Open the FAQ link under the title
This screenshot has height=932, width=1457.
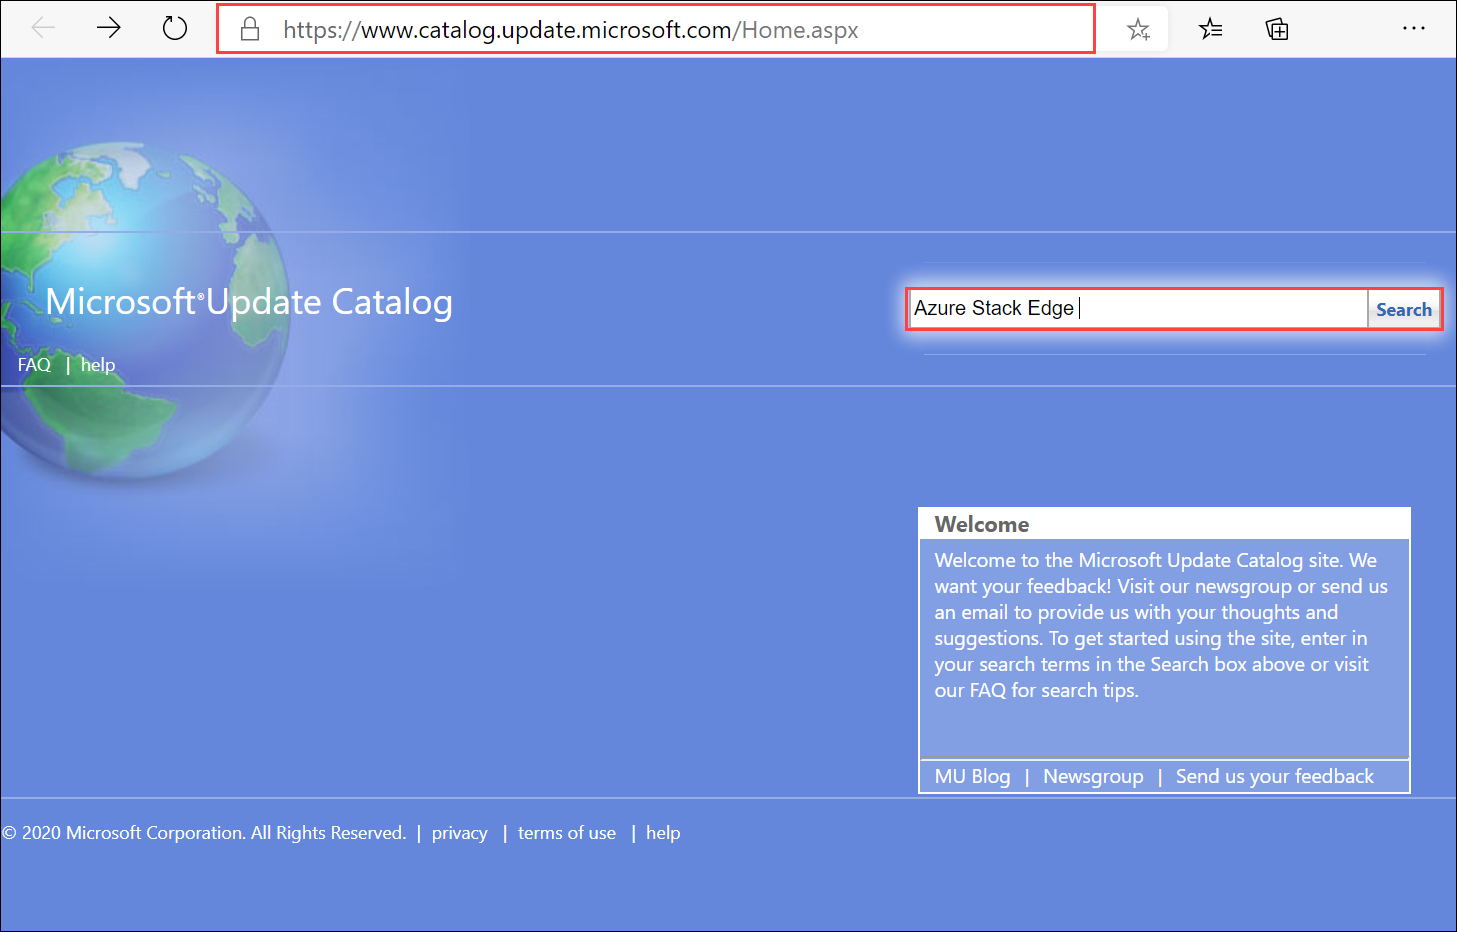pyautogui.click(x=34, y=365)
